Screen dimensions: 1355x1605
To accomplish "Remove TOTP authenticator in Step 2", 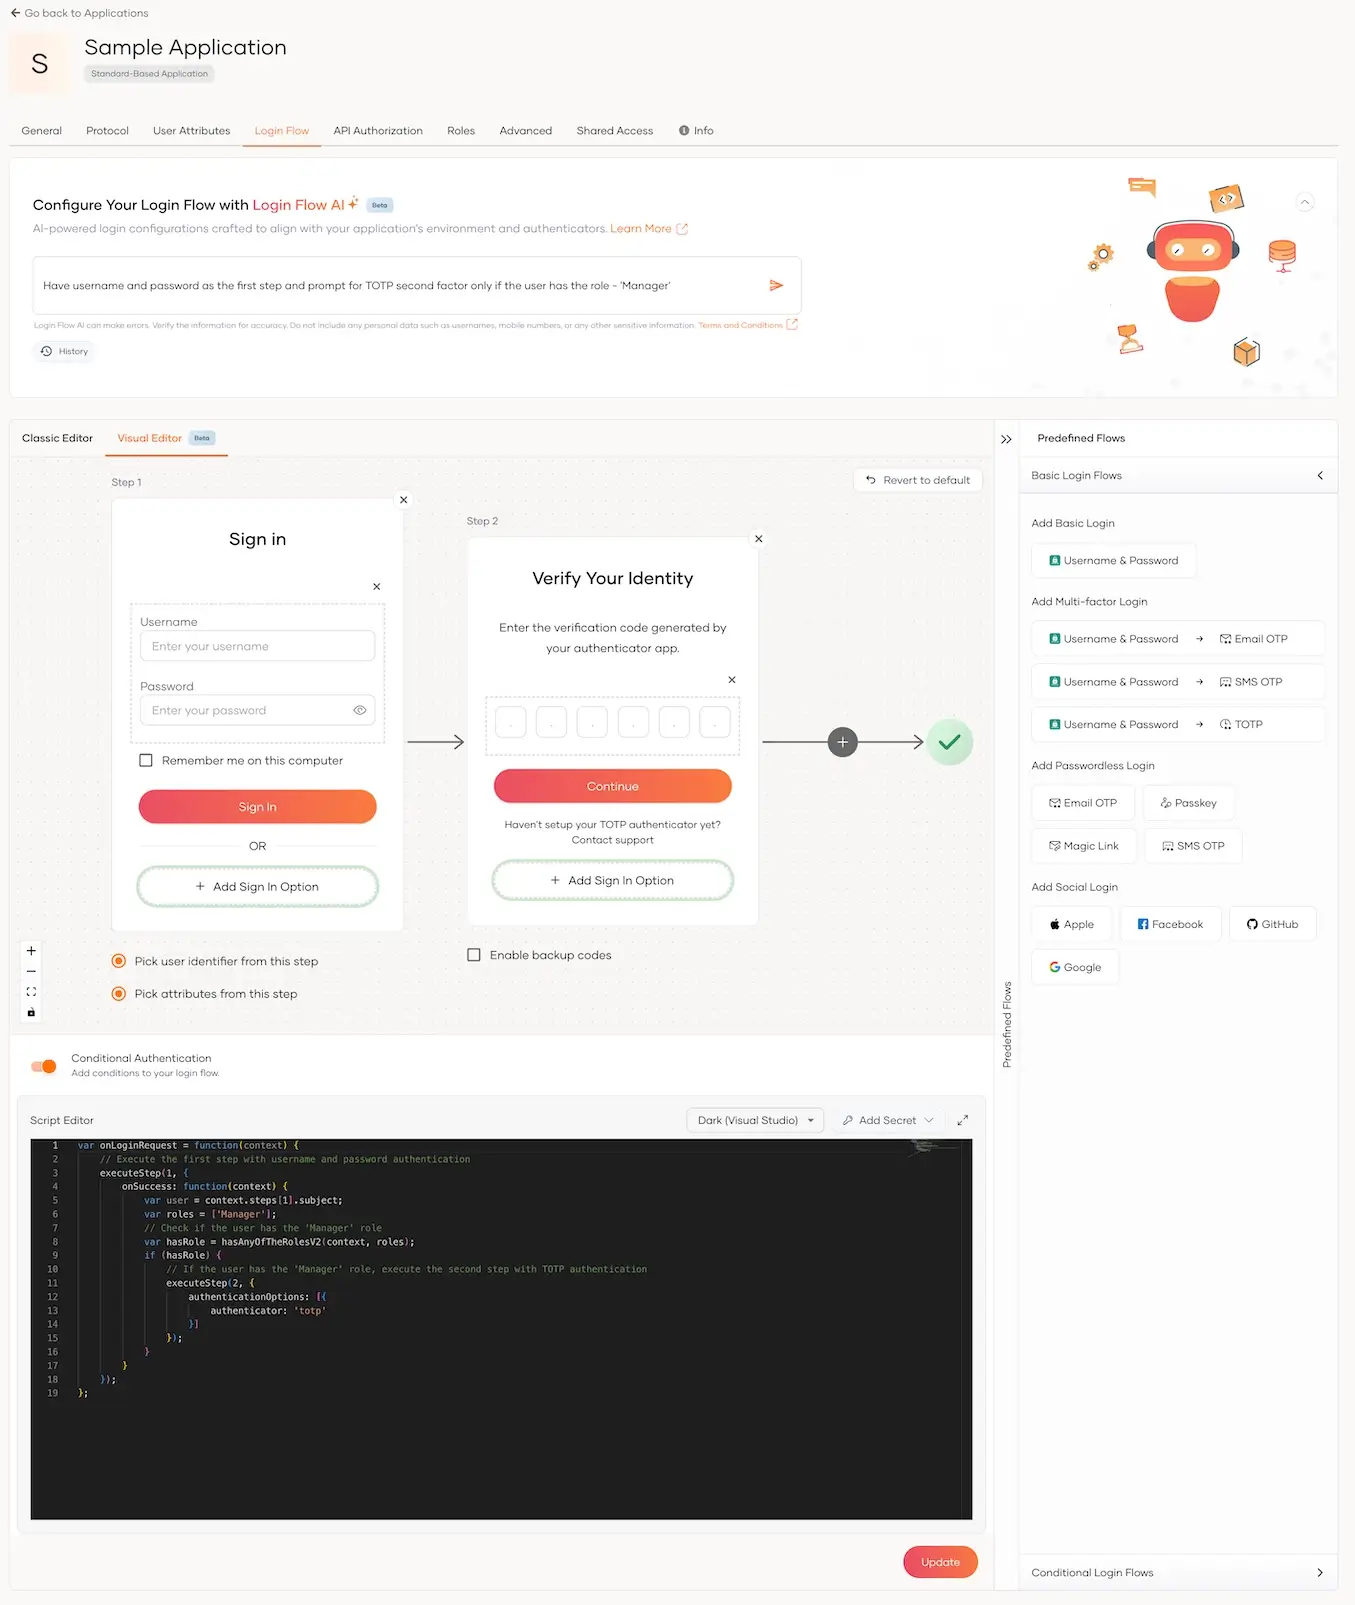I will coord(732,680).
